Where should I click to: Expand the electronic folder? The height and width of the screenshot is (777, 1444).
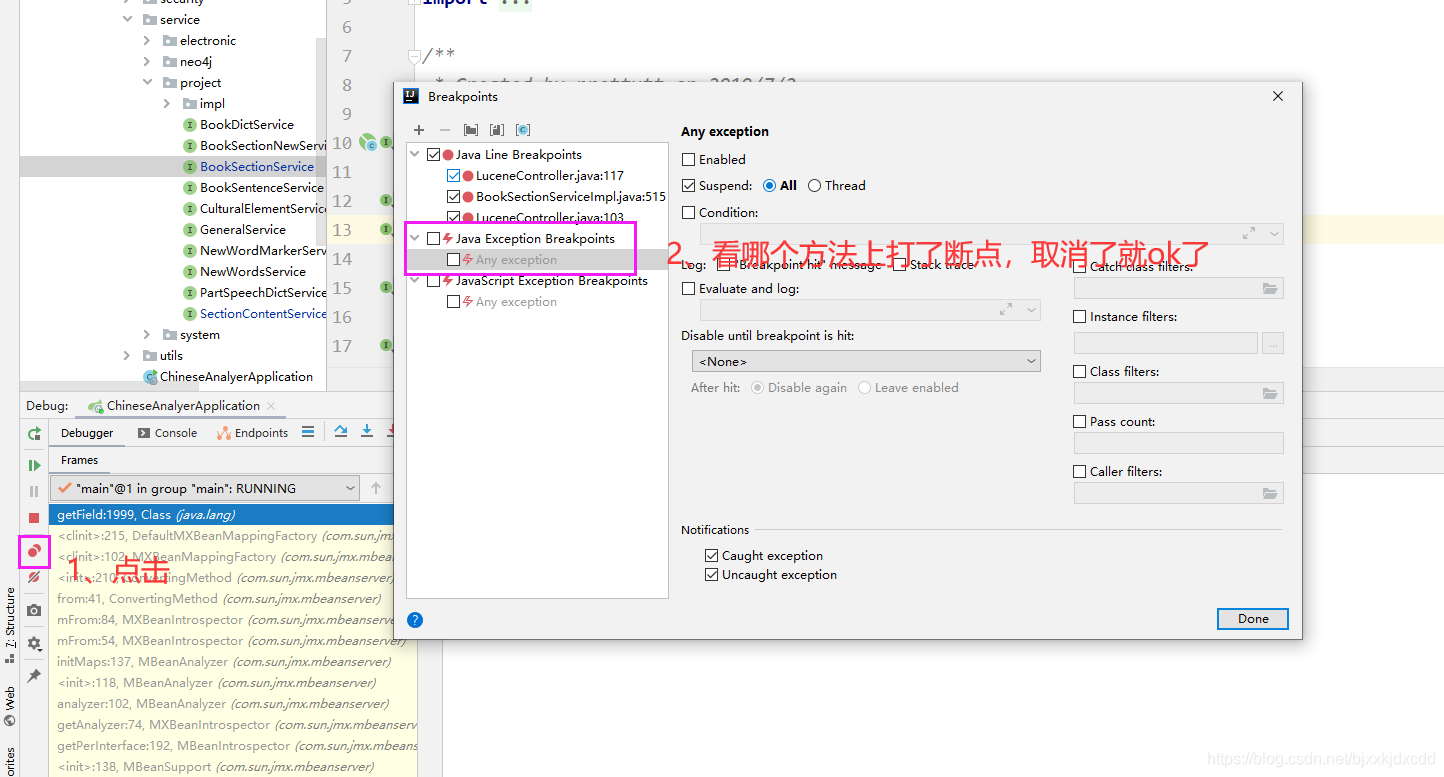click(x=147, y=40)
